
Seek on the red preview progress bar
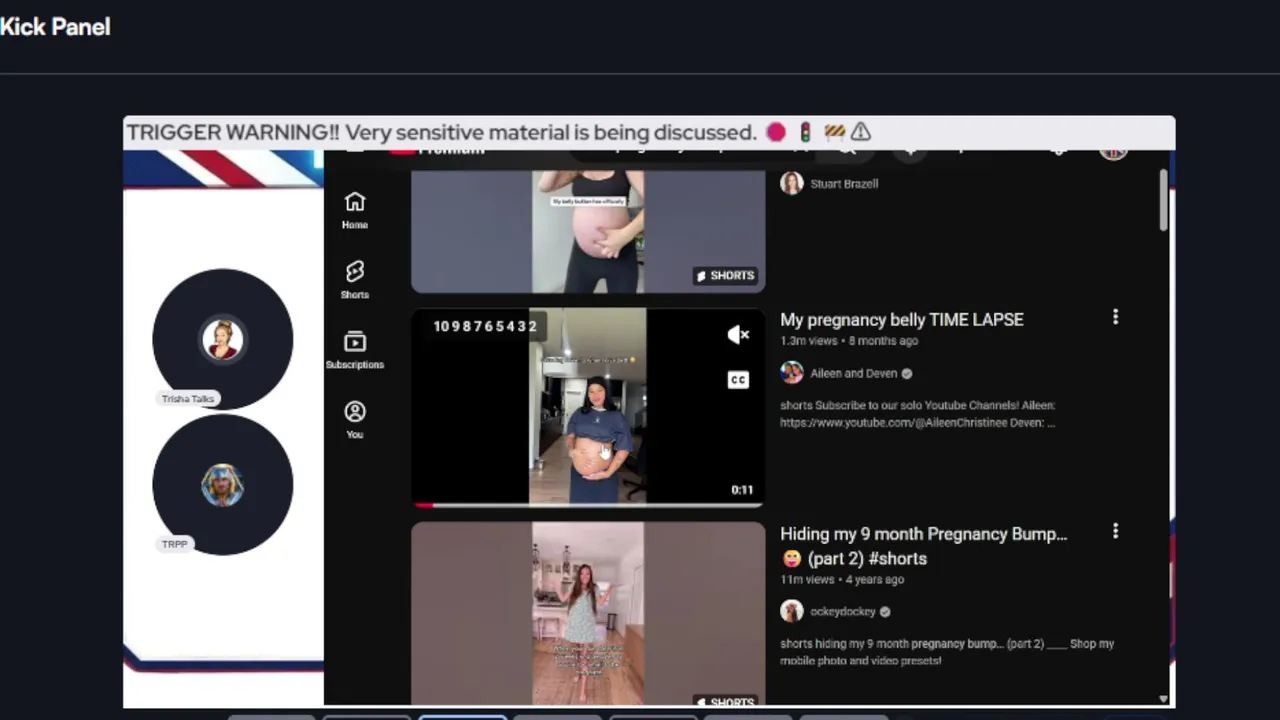pos(588,504)
